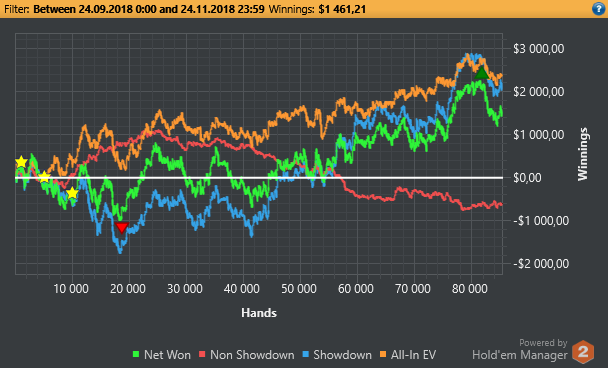Viewport: 608px width, 368px height.
Task: Click the $2 000,00 axis label
Action: [539, 92]
